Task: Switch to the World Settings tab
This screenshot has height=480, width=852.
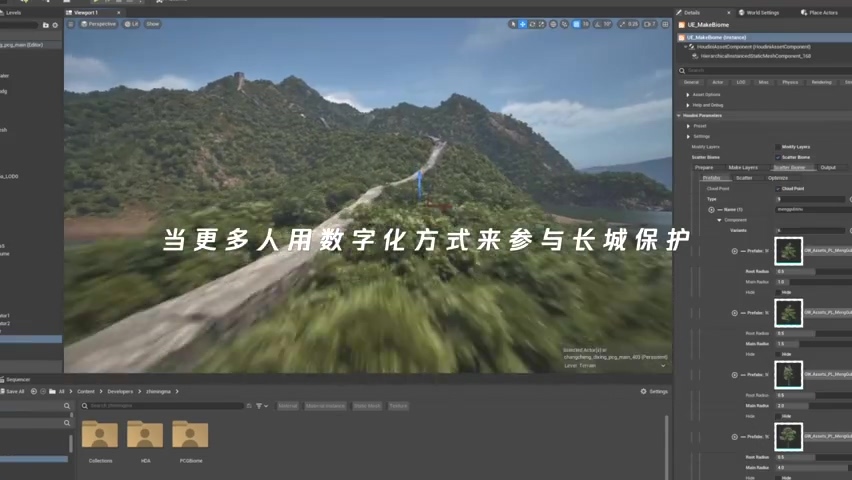Action: pos(761,12)
